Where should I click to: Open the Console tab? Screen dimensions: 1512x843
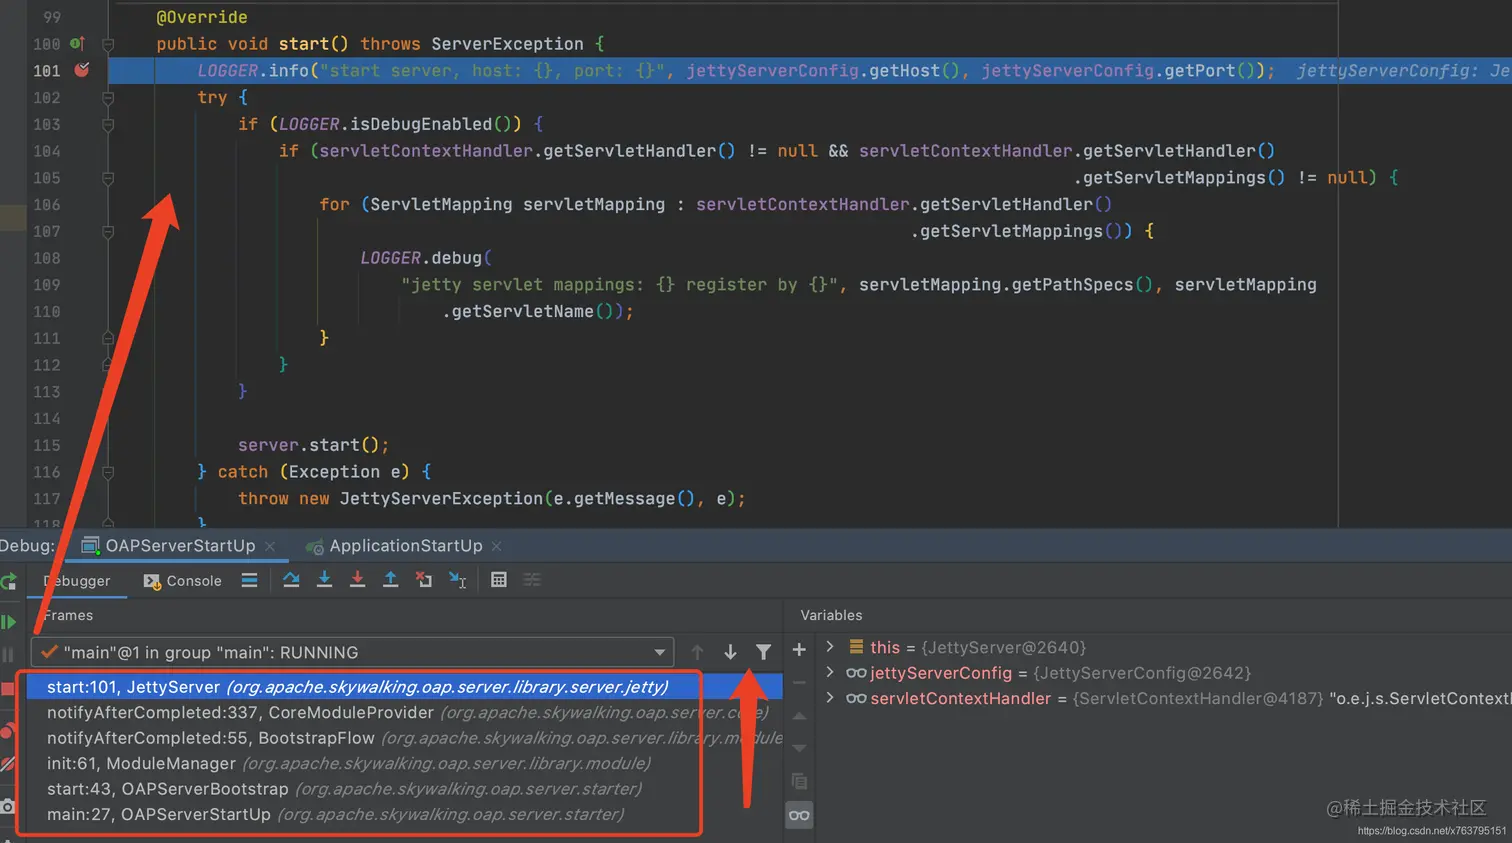click(x=183, y=581)
